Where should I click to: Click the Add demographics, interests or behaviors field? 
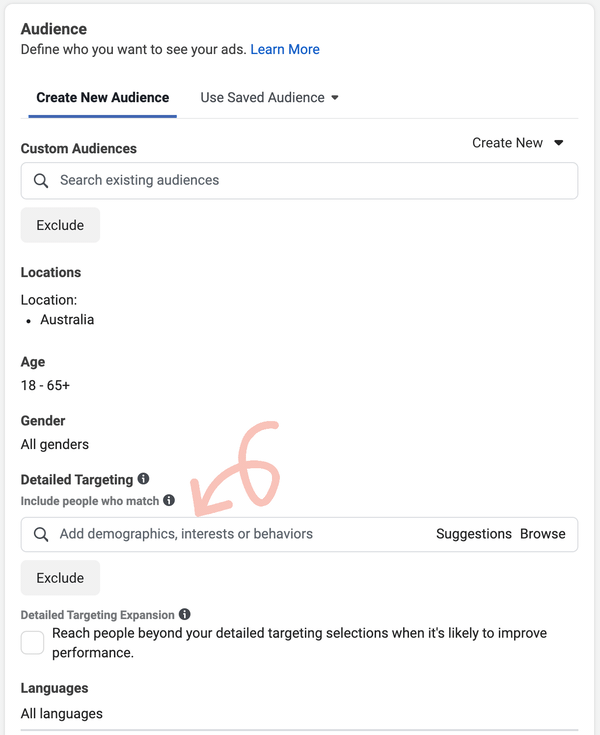click(x=240, y=534)
